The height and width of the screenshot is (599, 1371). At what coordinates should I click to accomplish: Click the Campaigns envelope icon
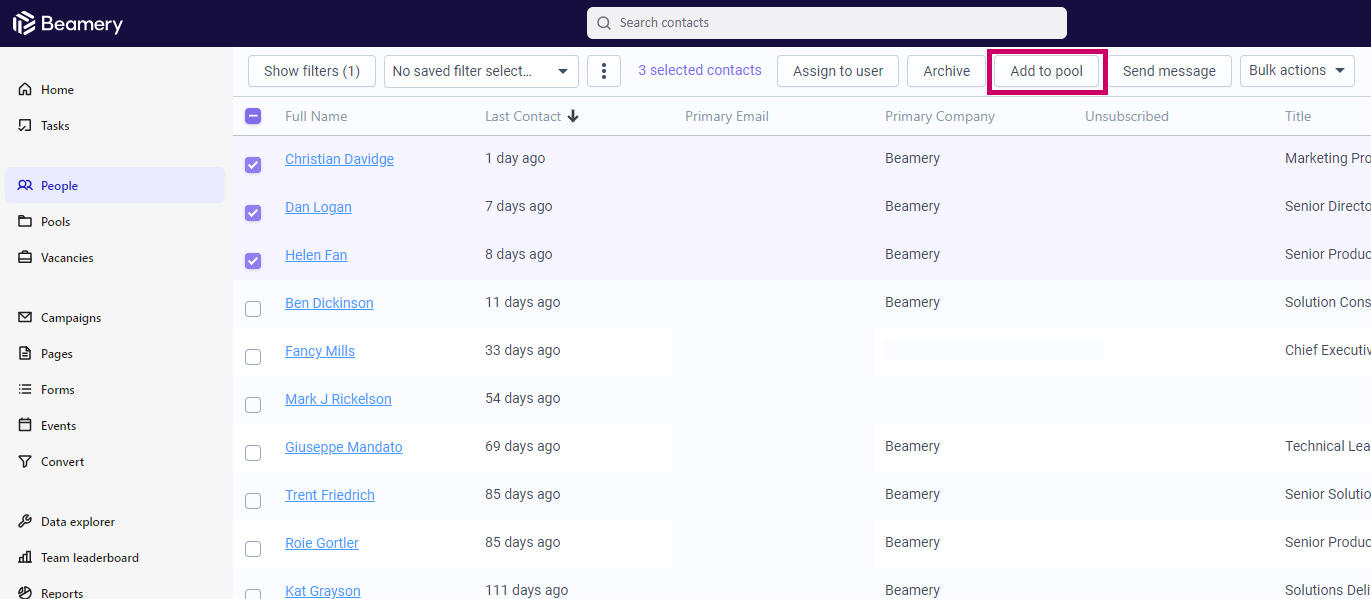point(25,317)
